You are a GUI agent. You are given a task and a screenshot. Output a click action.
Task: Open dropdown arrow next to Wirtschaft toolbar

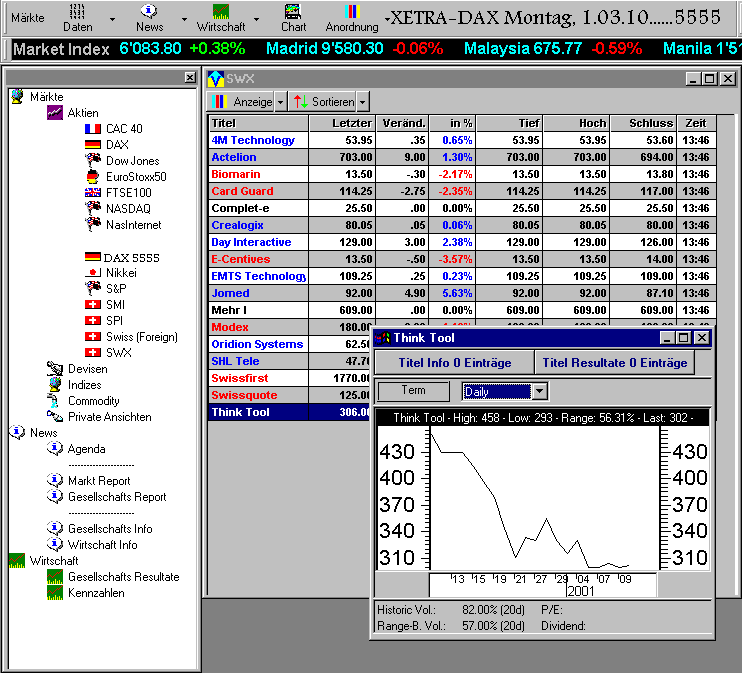(x=256, y=19)
